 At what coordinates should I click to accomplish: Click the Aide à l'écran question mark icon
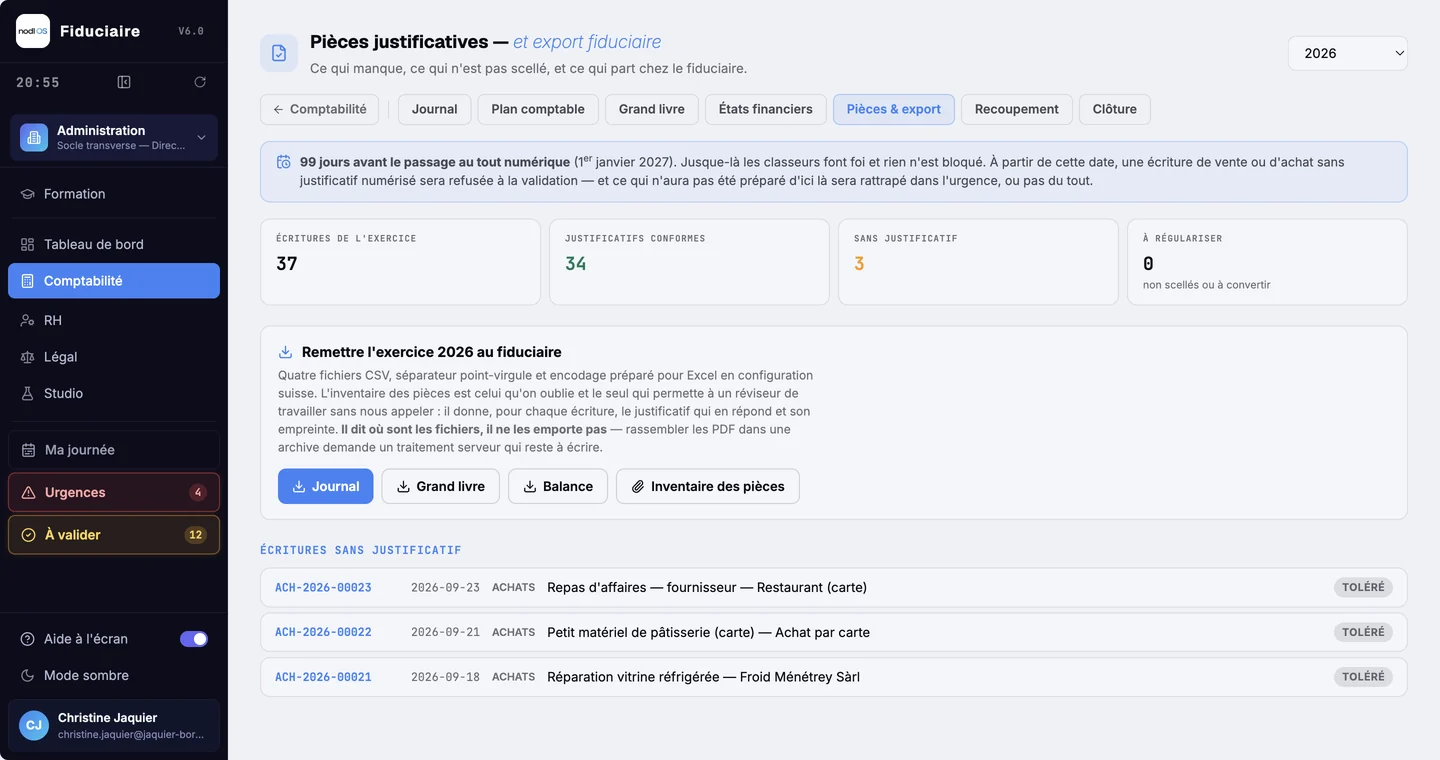click(x=27, y=639)
